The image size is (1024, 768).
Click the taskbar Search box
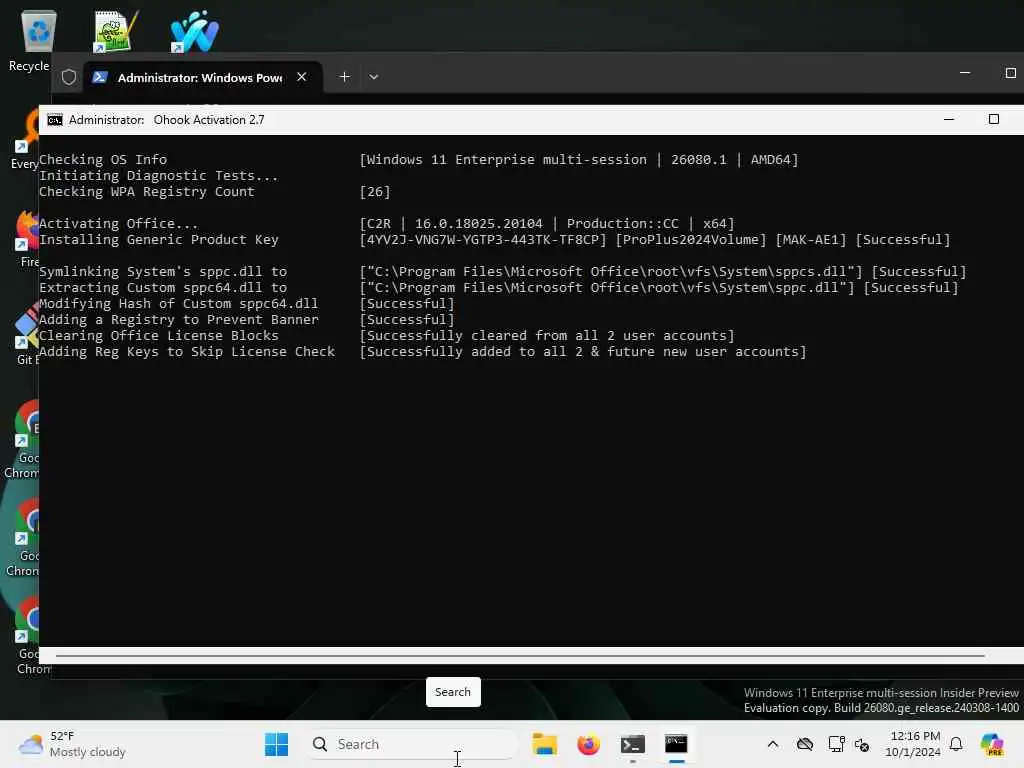[x=411, y=744]
